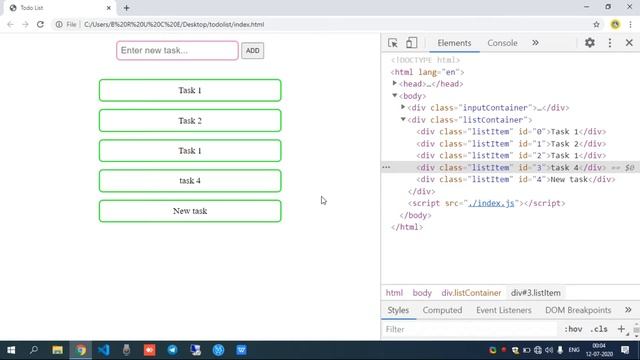
Task: Open the Windows Start menu
Action: coord(11,350)
